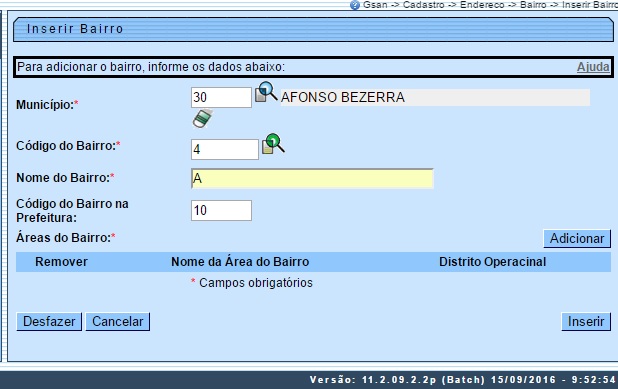Image resolution: width=618 pixels, height=389 pixels.
Task: Open the Código do Bairro search icon
Action: (x=273, y=143)
